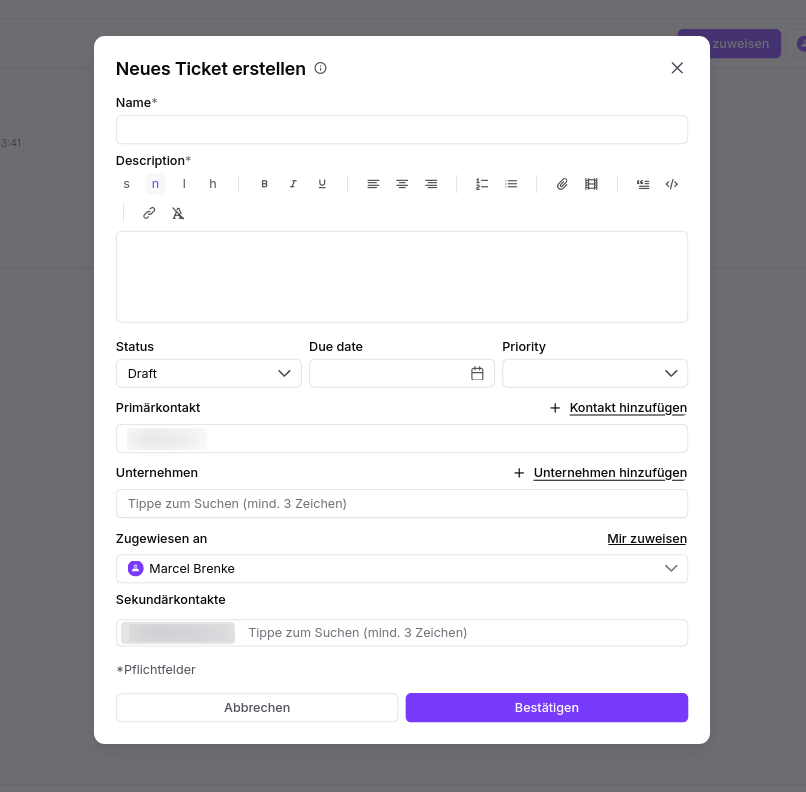This screenshot has width=806, height=792.
Task: Open the Due date calendar picker
Action: click(477, 374)
